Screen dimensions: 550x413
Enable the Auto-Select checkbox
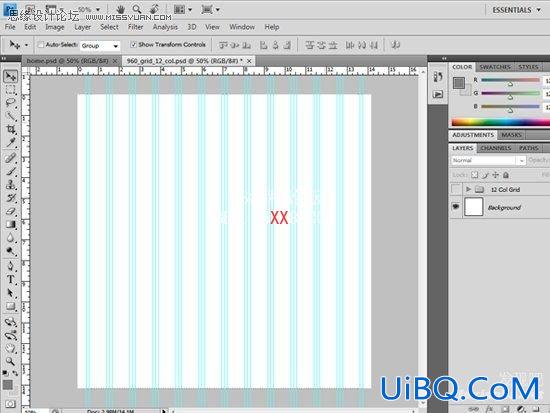click(x=41, y=45)
